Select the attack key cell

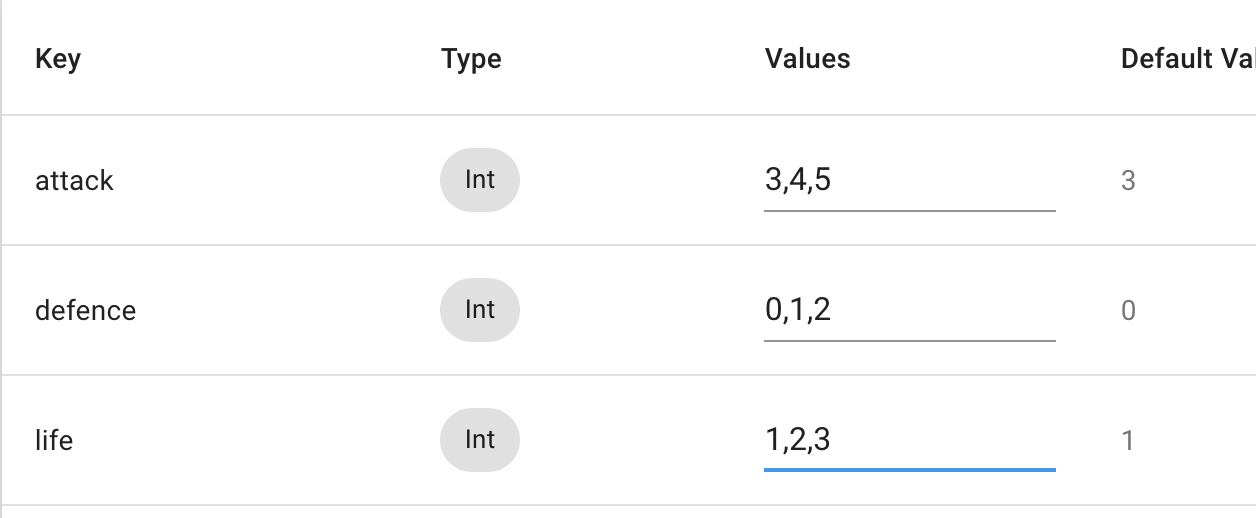point(74,181)
